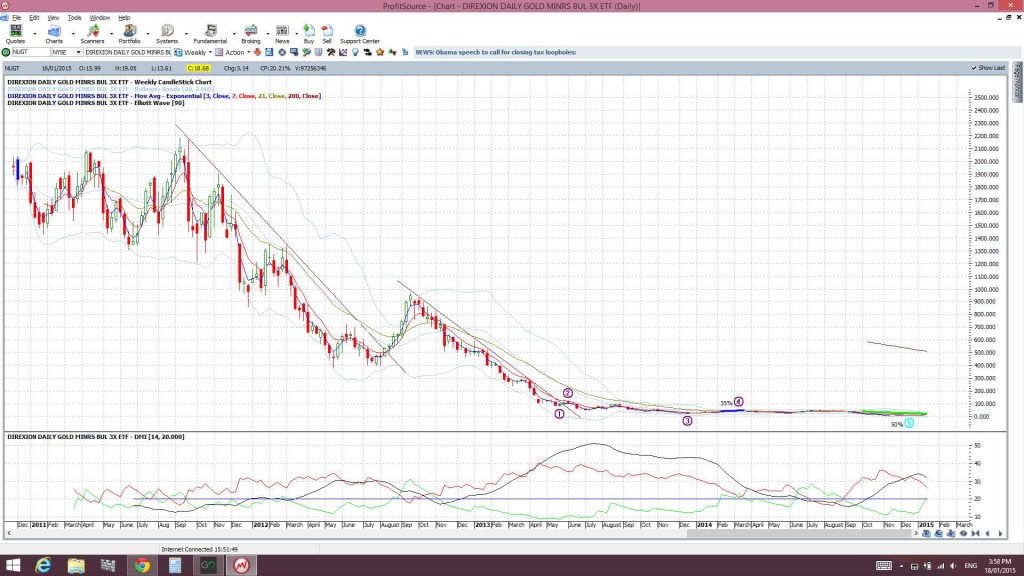Screen dimensions: 1024x576
Task: Click the calendar icon beside Weekly
Action: pos(178,52)
